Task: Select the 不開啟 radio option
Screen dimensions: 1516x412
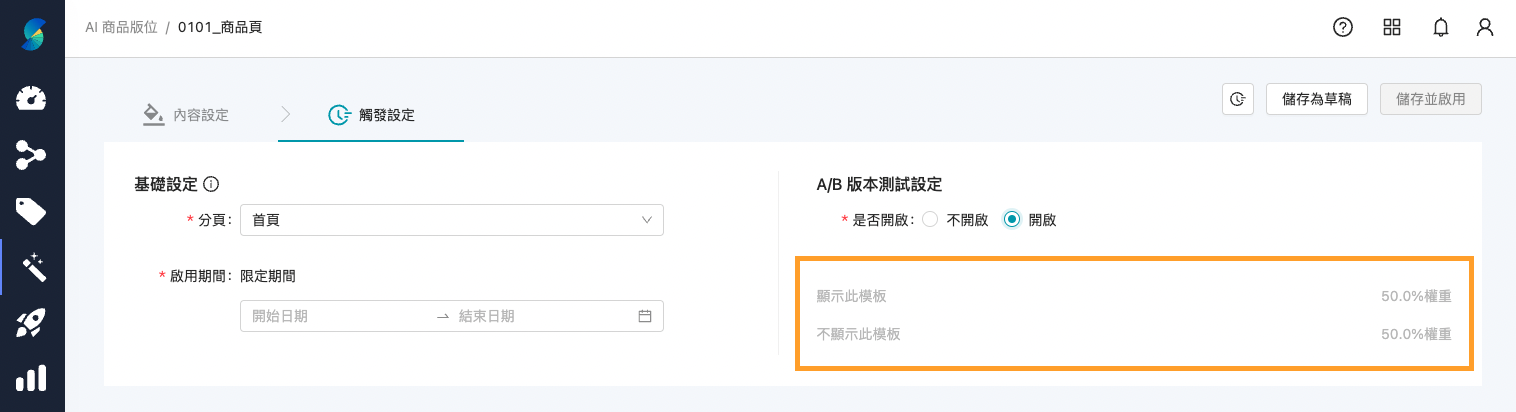Action: pos(930,220)
